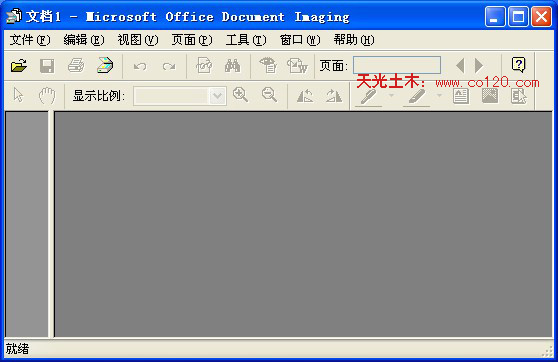Start scanning a new document icon
This screenshot has width=558, height=362.
[x=105, y=65]
